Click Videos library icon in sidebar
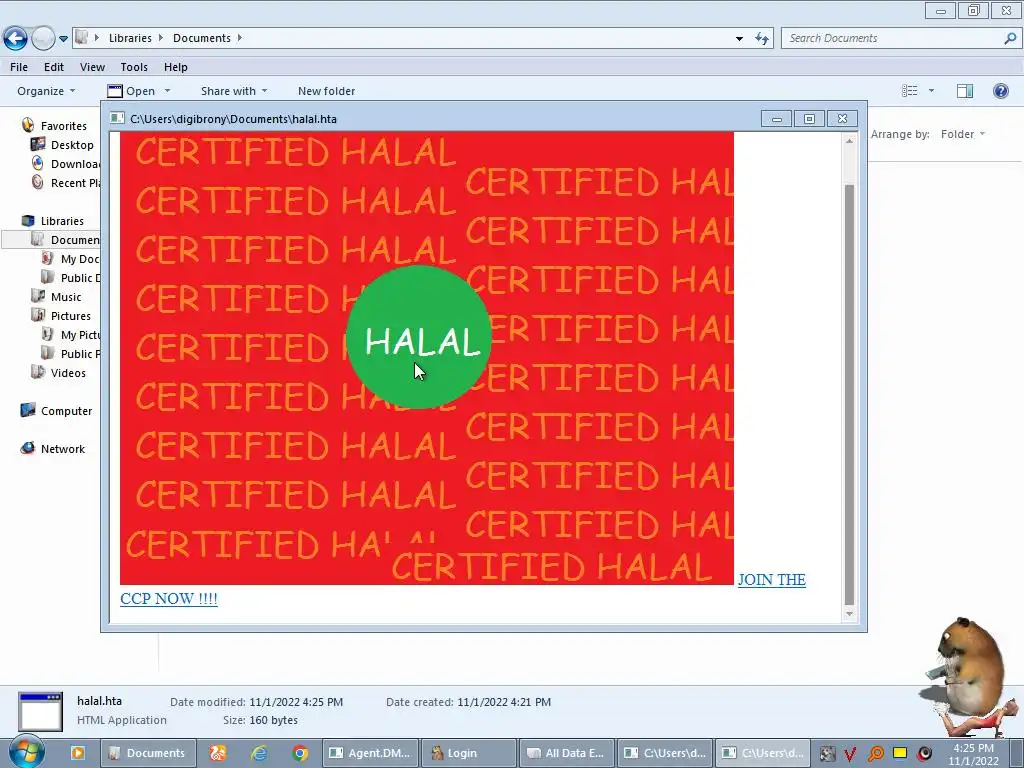Screen dimensions: 1024x768 pos(39,372)
